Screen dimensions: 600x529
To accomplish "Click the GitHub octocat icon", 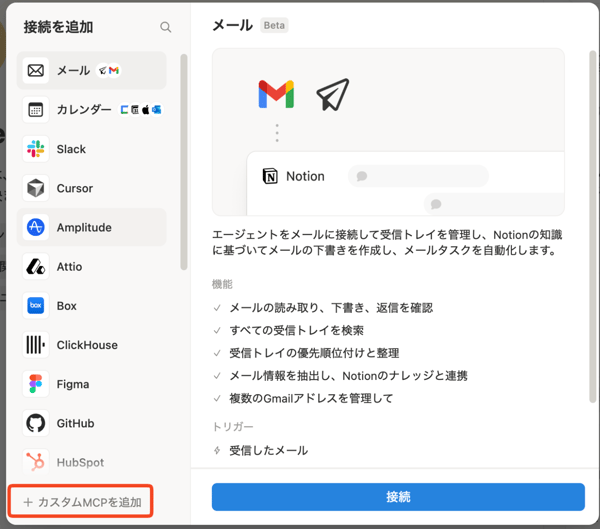I will tap(36, 423).
